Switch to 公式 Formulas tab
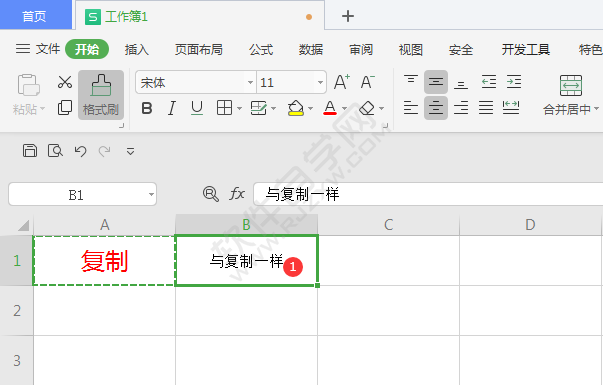603x385 pixels. pos(261,50)
